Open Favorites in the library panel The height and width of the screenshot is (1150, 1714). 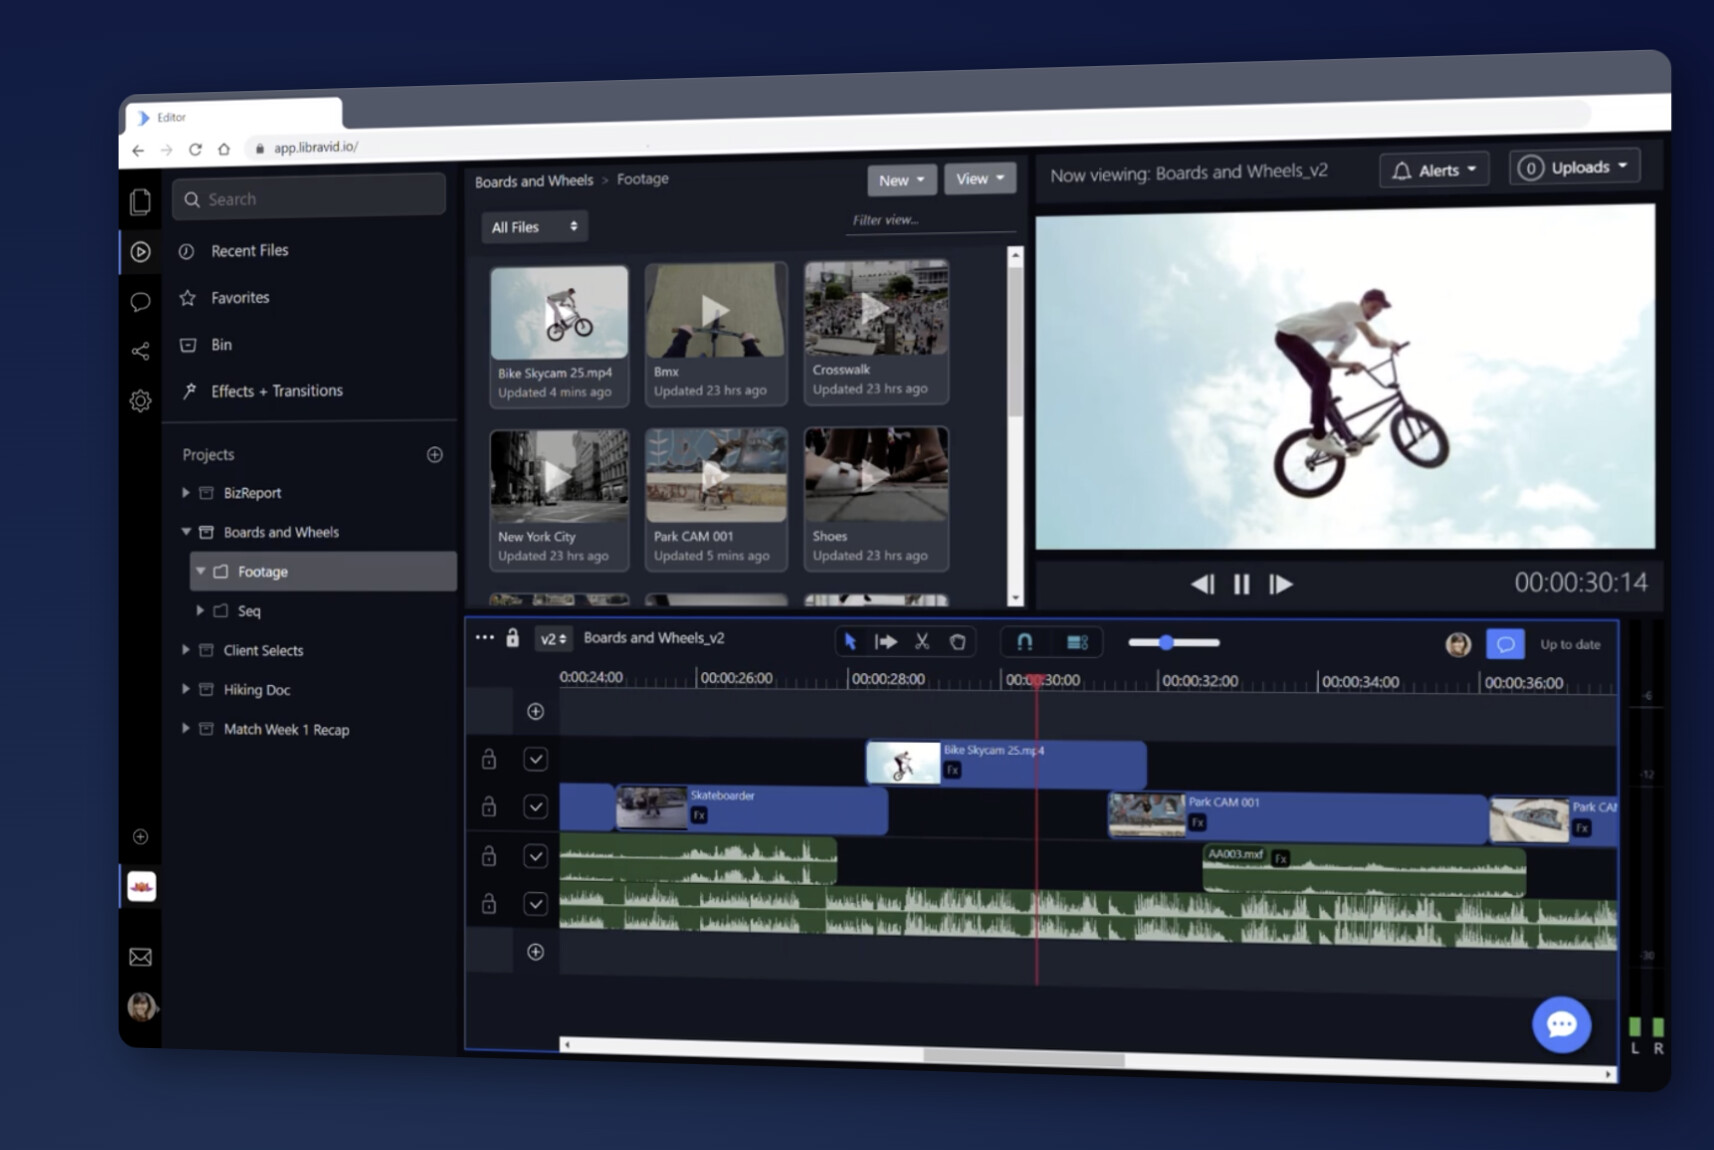pos(238,297)
